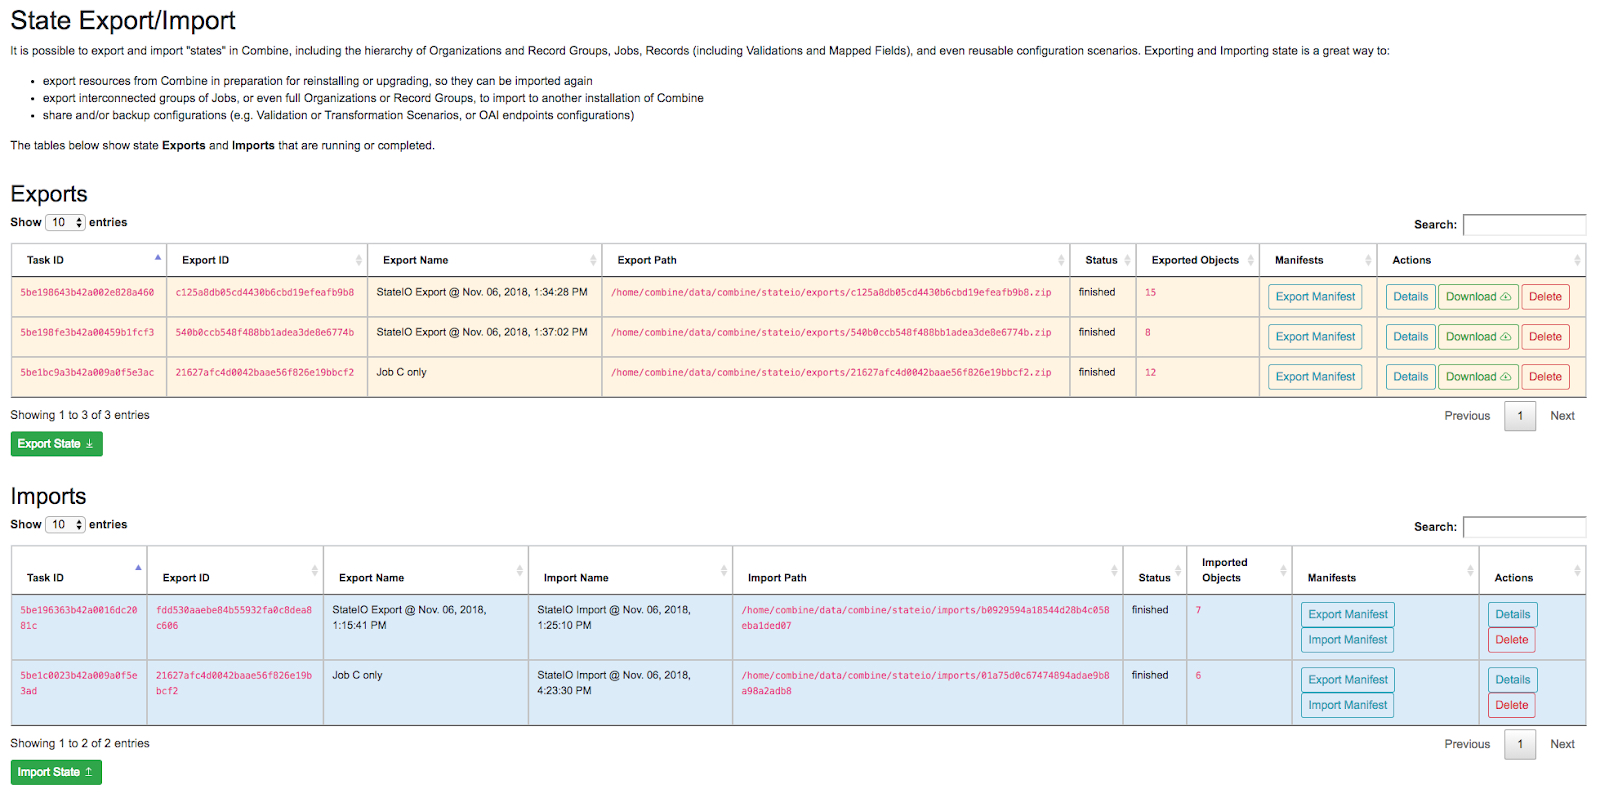Sort Exports table by Export Path
Image resolution: width=1600 pixels, height=798 pixels.
pyautogui.click(x=835, y=260)
